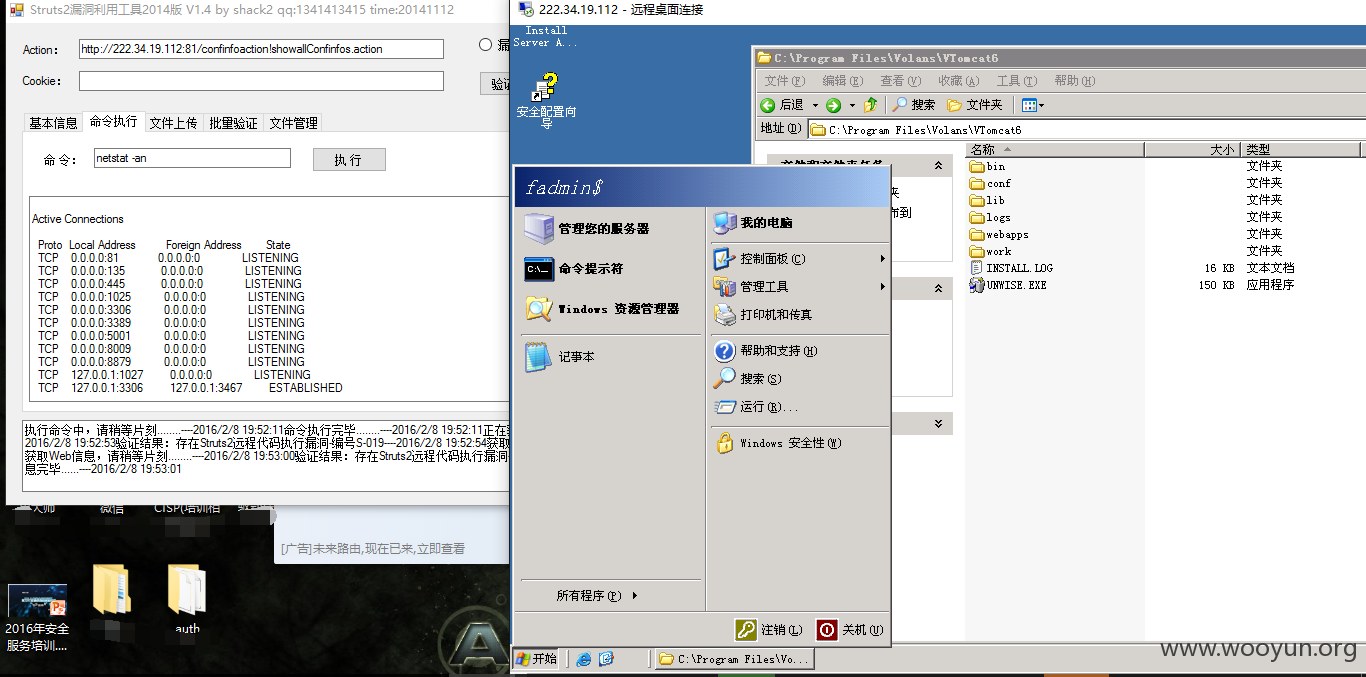The height and width of the screenshot is (677, 1366).
Task: Click Forward arrow icon in Explorer toolbar
Action: tap(833, 105)
